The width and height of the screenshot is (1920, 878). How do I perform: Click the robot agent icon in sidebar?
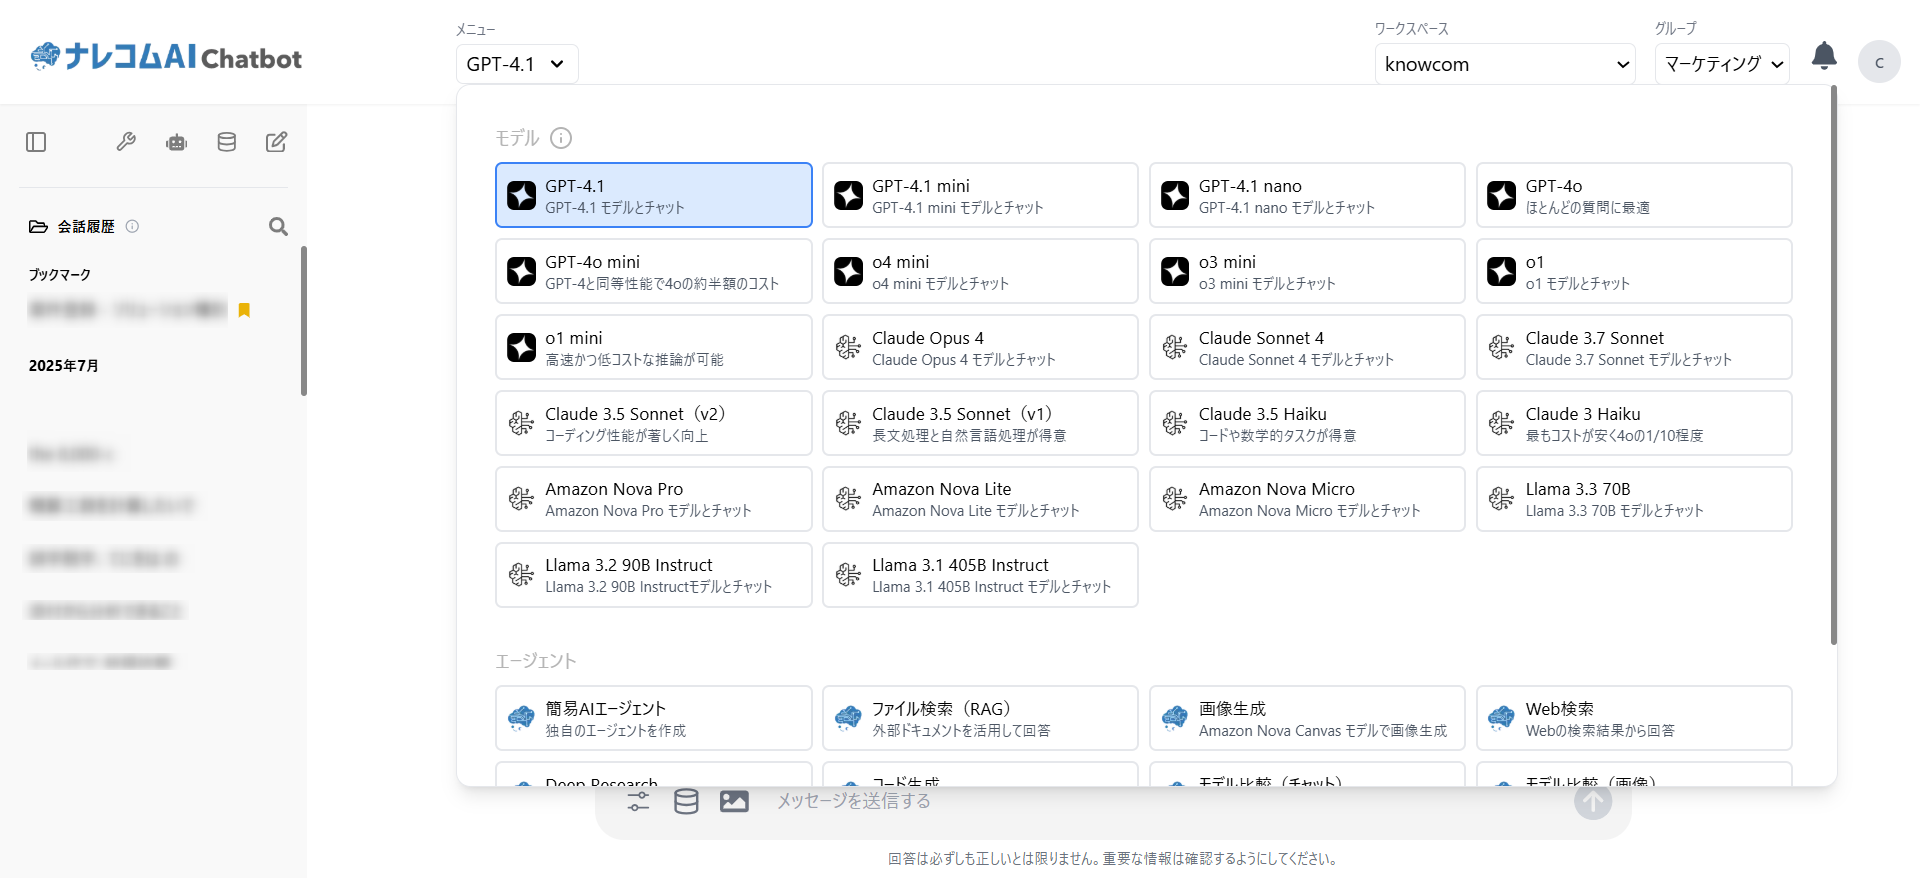177,142
